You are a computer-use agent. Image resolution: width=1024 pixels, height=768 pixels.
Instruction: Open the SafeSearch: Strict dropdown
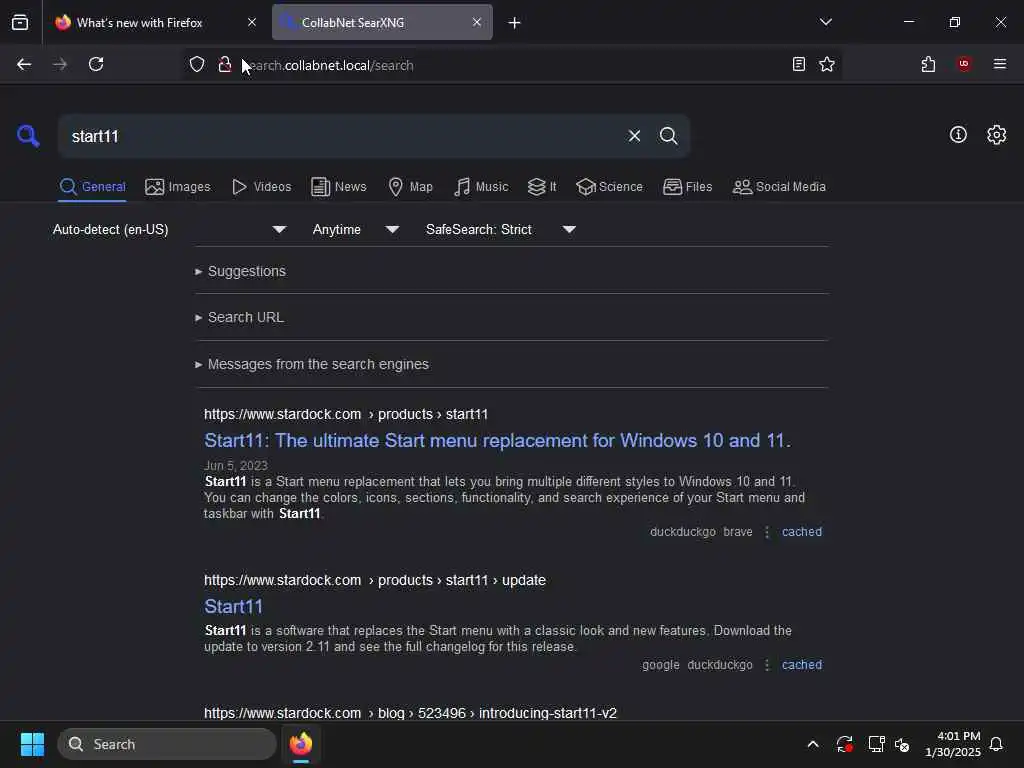point(501,229)
